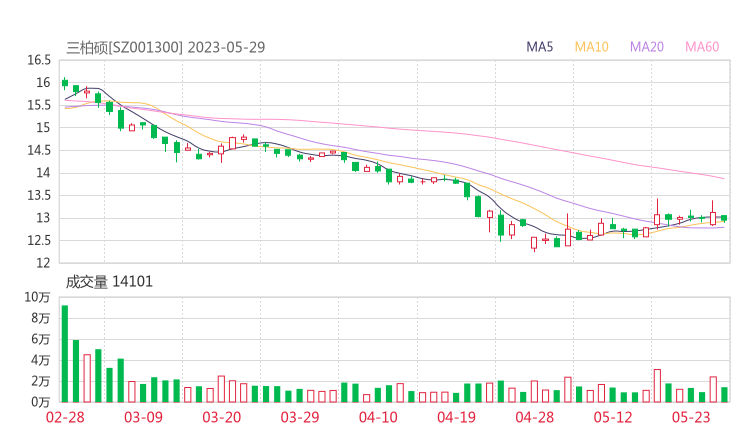Click the 成交量 14101 volume label
Image resolution: width=740 pixels, height=440 pixels.
click(x=109, y=282)
